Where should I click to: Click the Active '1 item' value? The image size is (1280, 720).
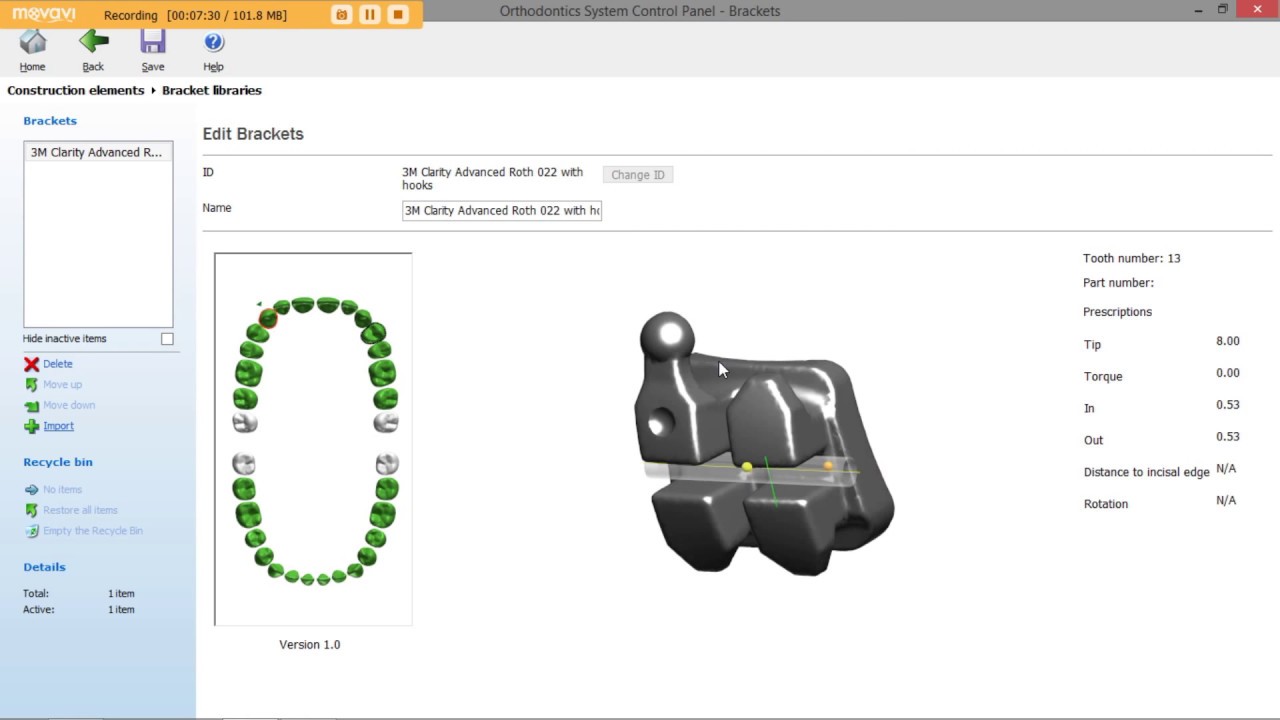121,610
